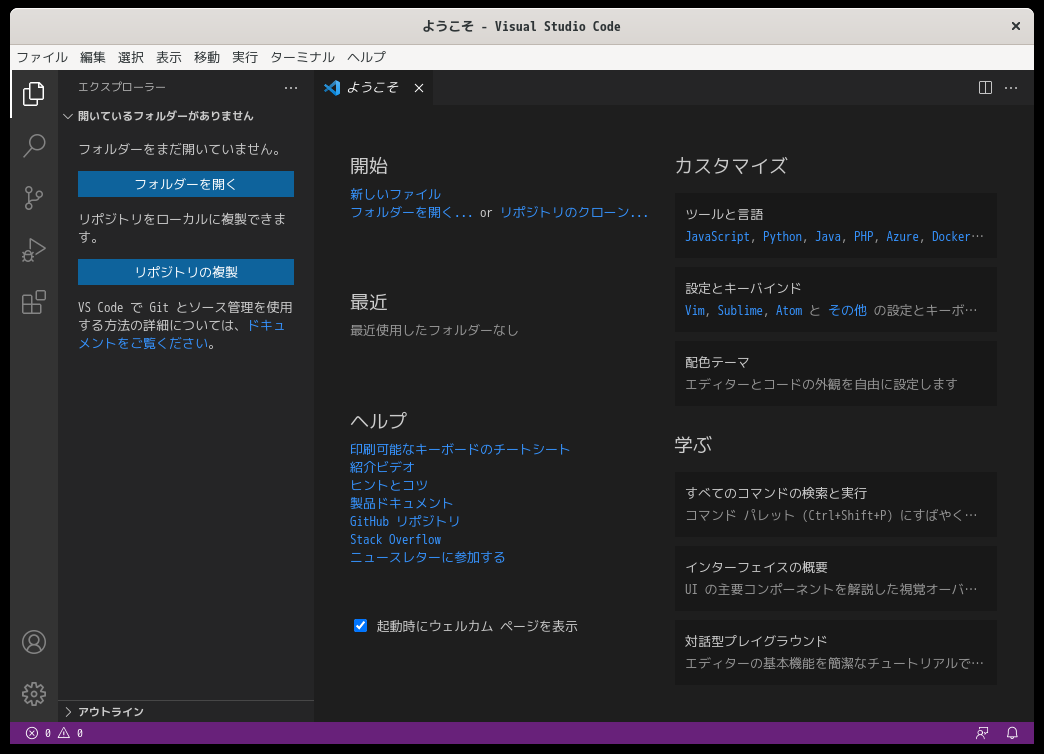Click the フォルダーを開く button in sidebar

point(186,184)
